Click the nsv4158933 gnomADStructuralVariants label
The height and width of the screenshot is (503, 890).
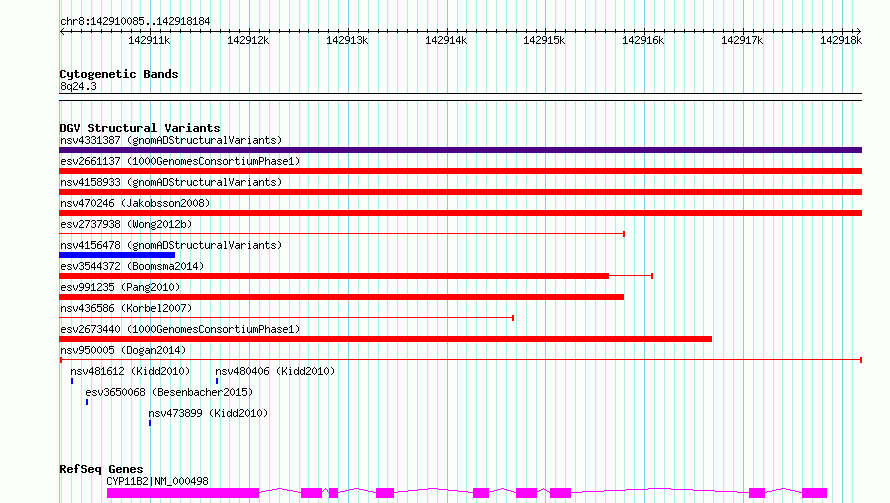171,182
